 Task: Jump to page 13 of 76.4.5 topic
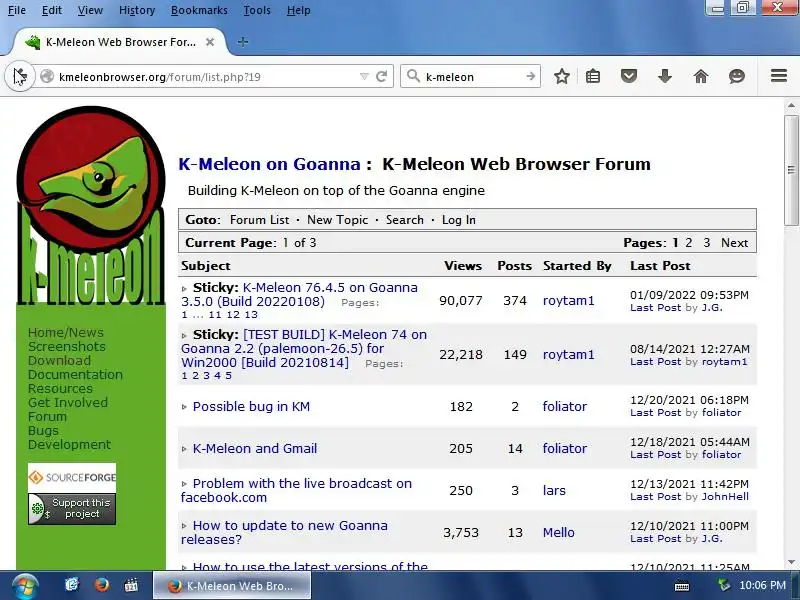(251, 315)
